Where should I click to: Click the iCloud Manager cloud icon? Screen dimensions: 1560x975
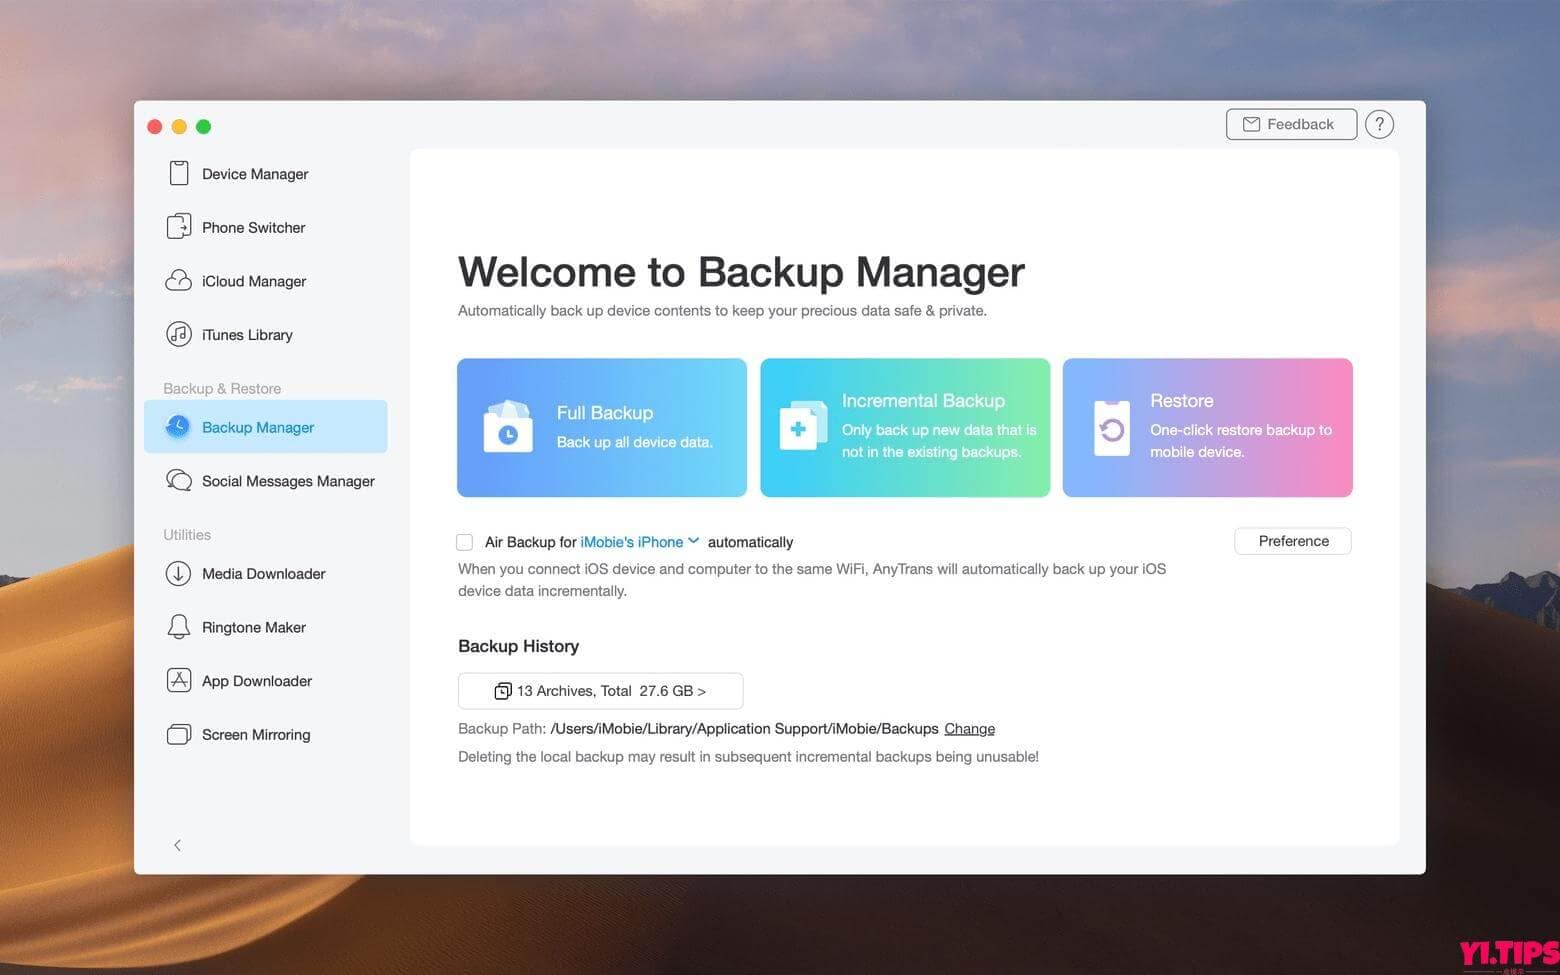(x=178, y=281)
